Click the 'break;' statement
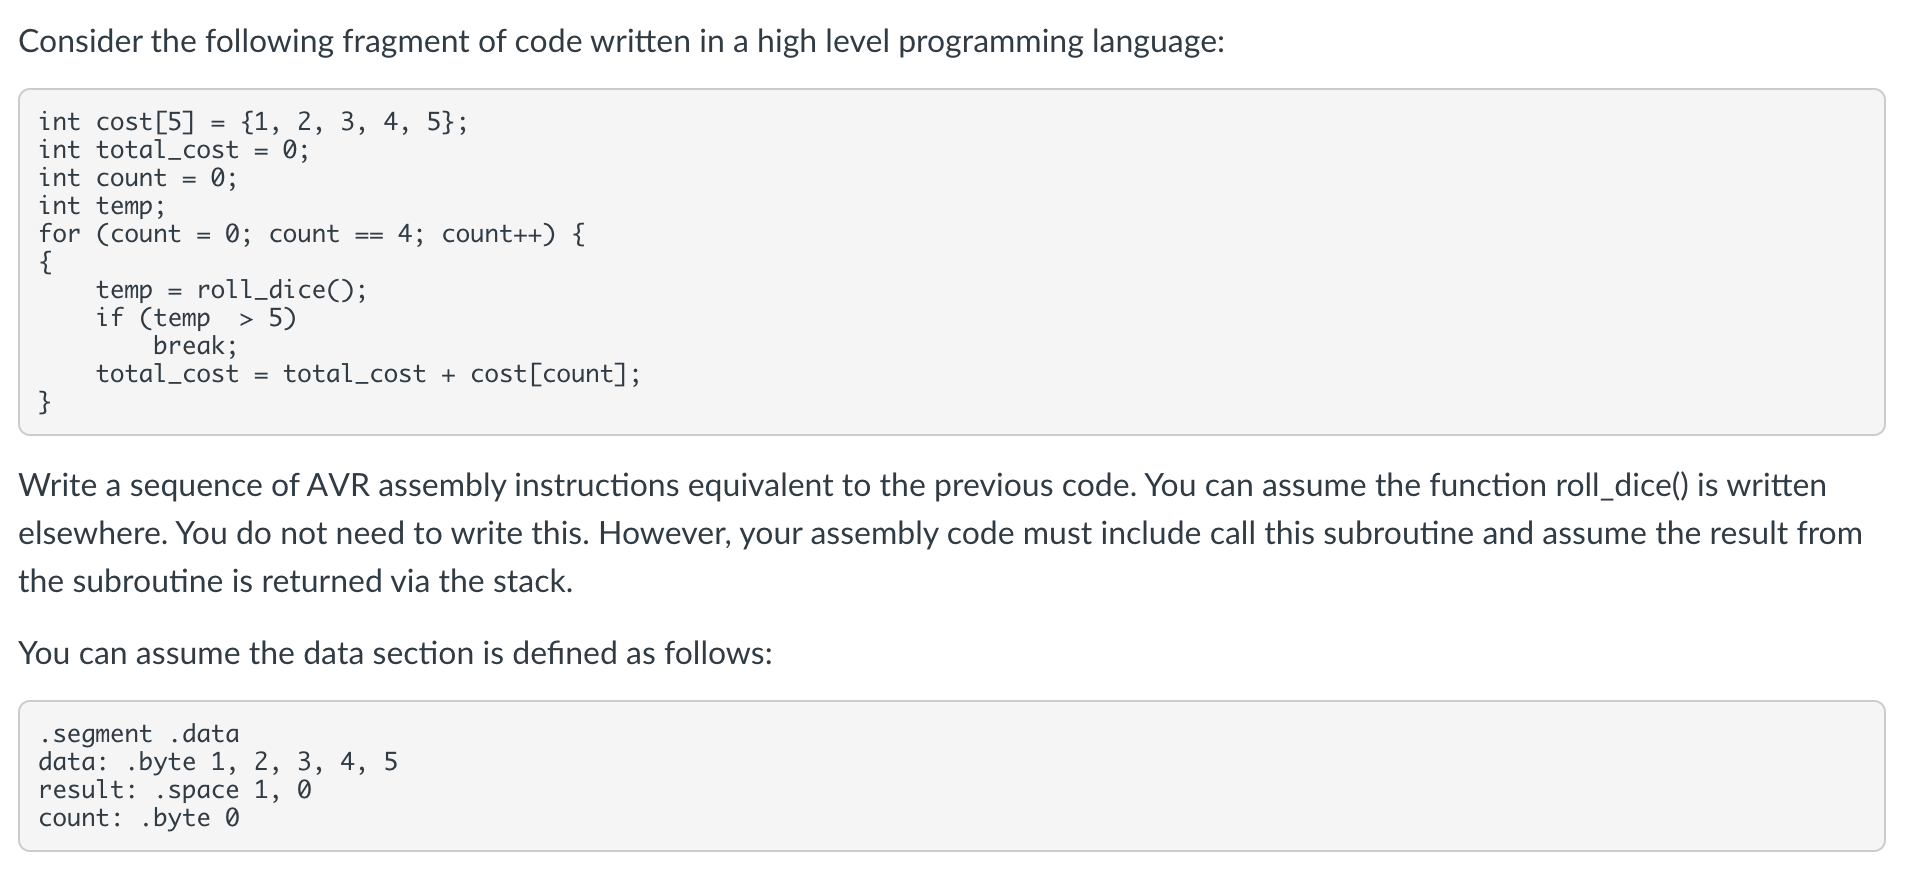 click(x=195, y=346)
